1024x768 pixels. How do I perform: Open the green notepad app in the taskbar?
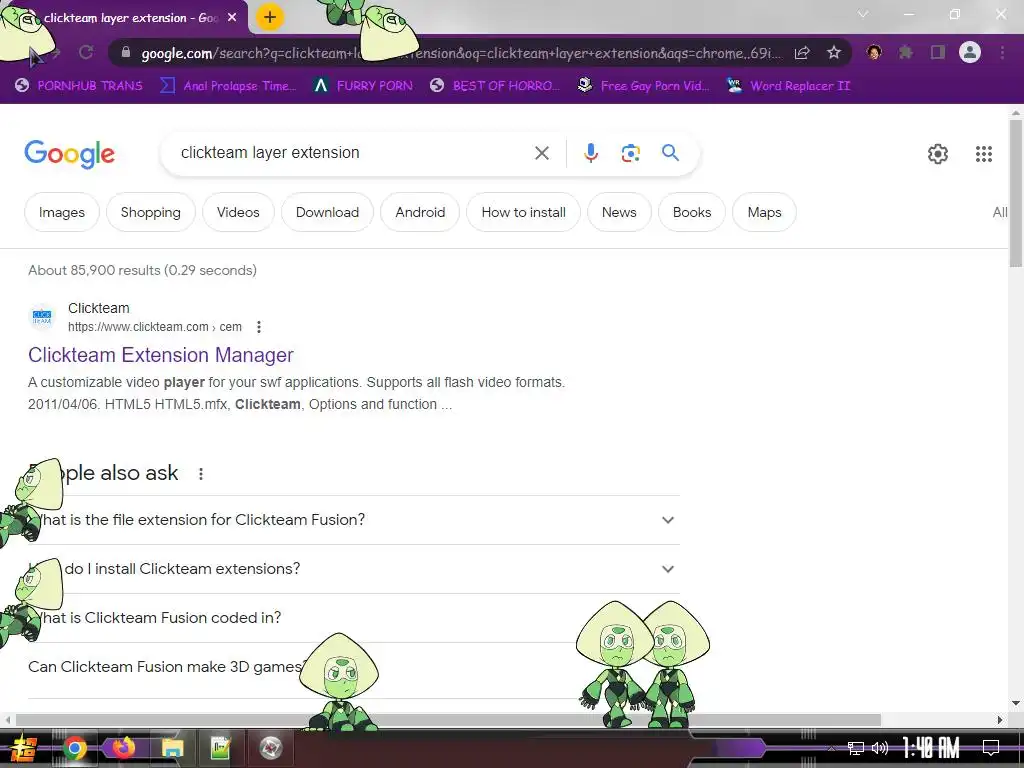point(221,748)
